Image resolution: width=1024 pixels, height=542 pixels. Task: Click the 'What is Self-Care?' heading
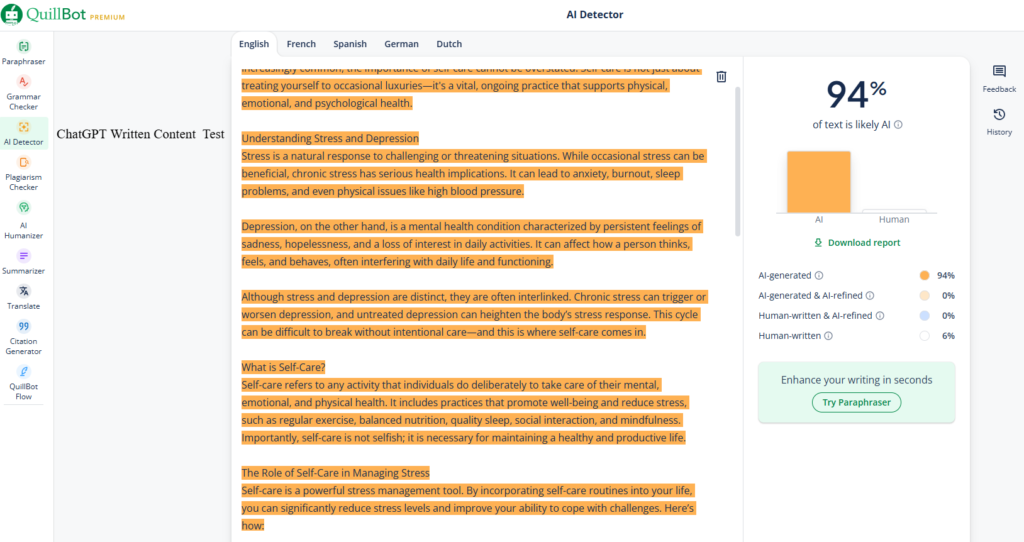coord(283,367)
